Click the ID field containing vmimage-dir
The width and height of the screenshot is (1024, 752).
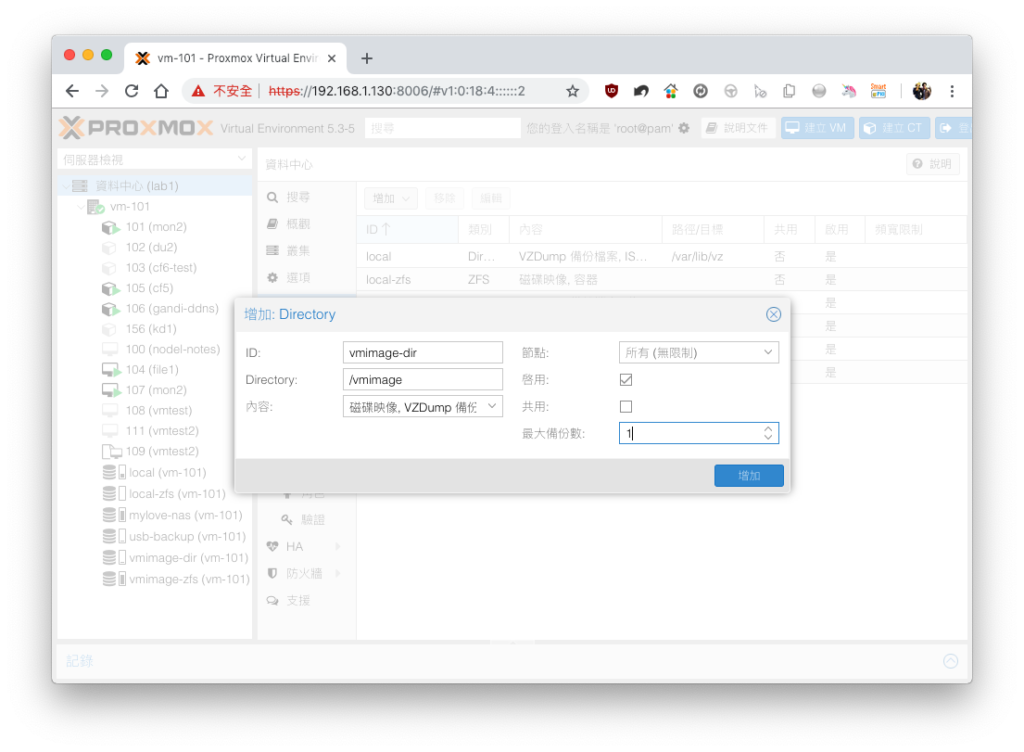pyautogui.click(x=423, y=352)
